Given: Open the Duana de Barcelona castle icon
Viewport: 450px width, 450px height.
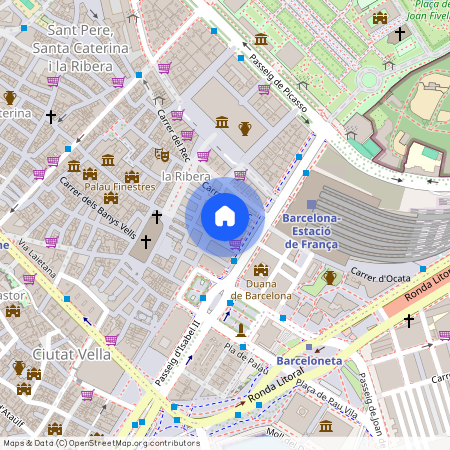Looking at the screenshot, I should [x=261, y=270].
